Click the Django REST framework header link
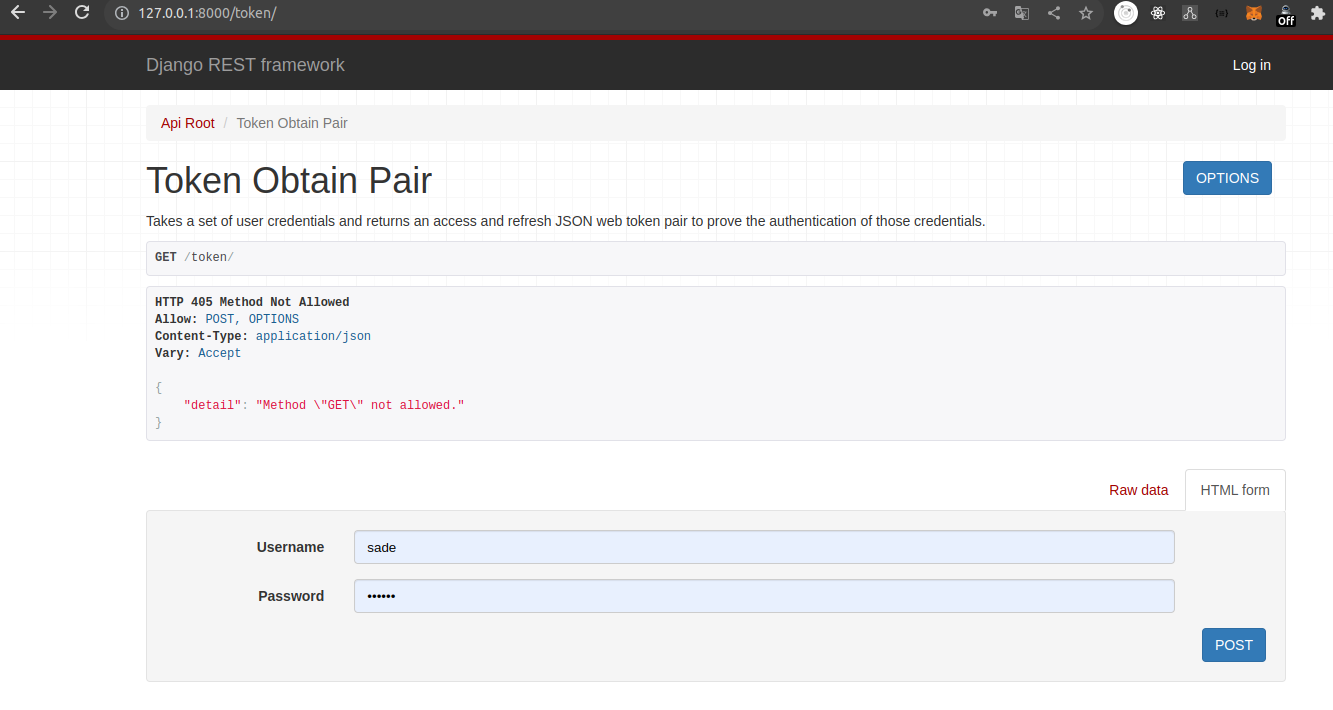Image resolution: width=1333 pixels, height=710 pixels. (x=245, y=64)
